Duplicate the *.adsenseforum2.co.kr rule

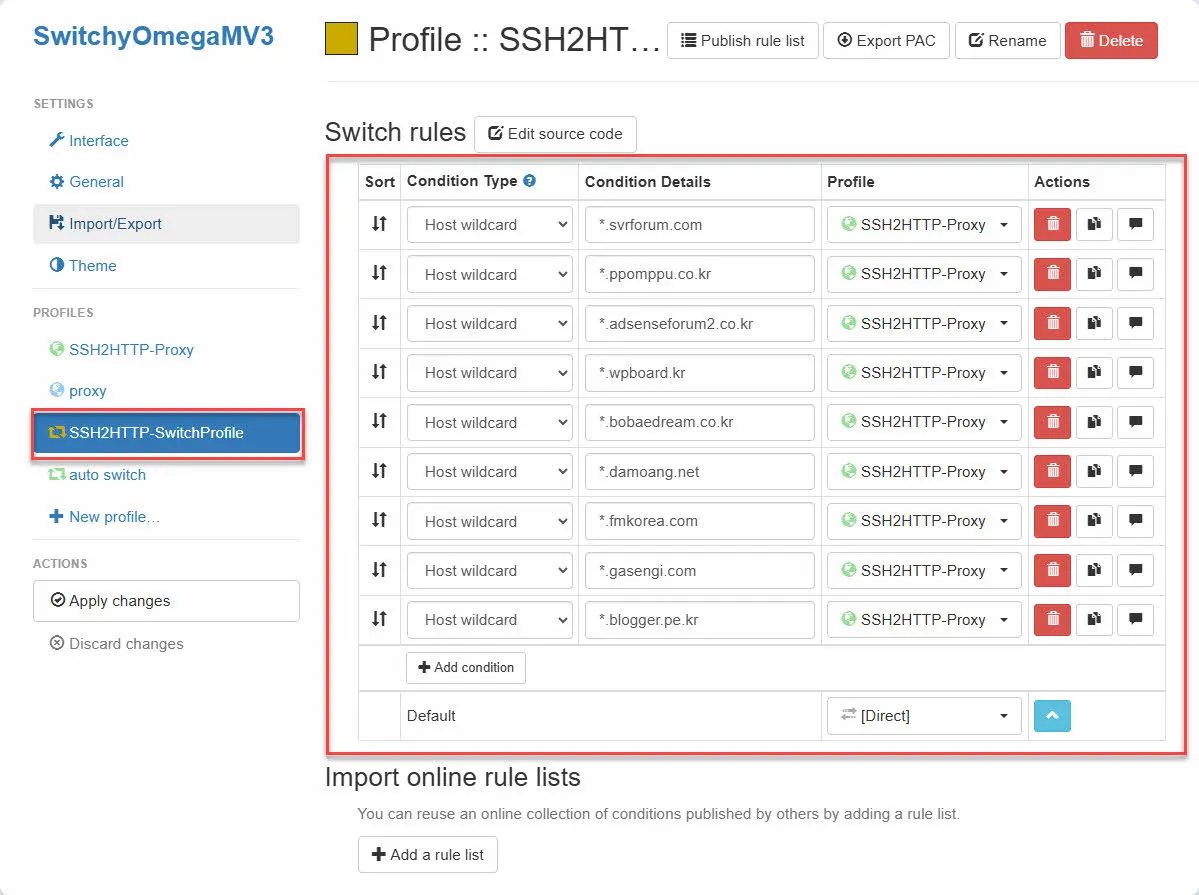pyautogui.click(x=1094, y=323)
